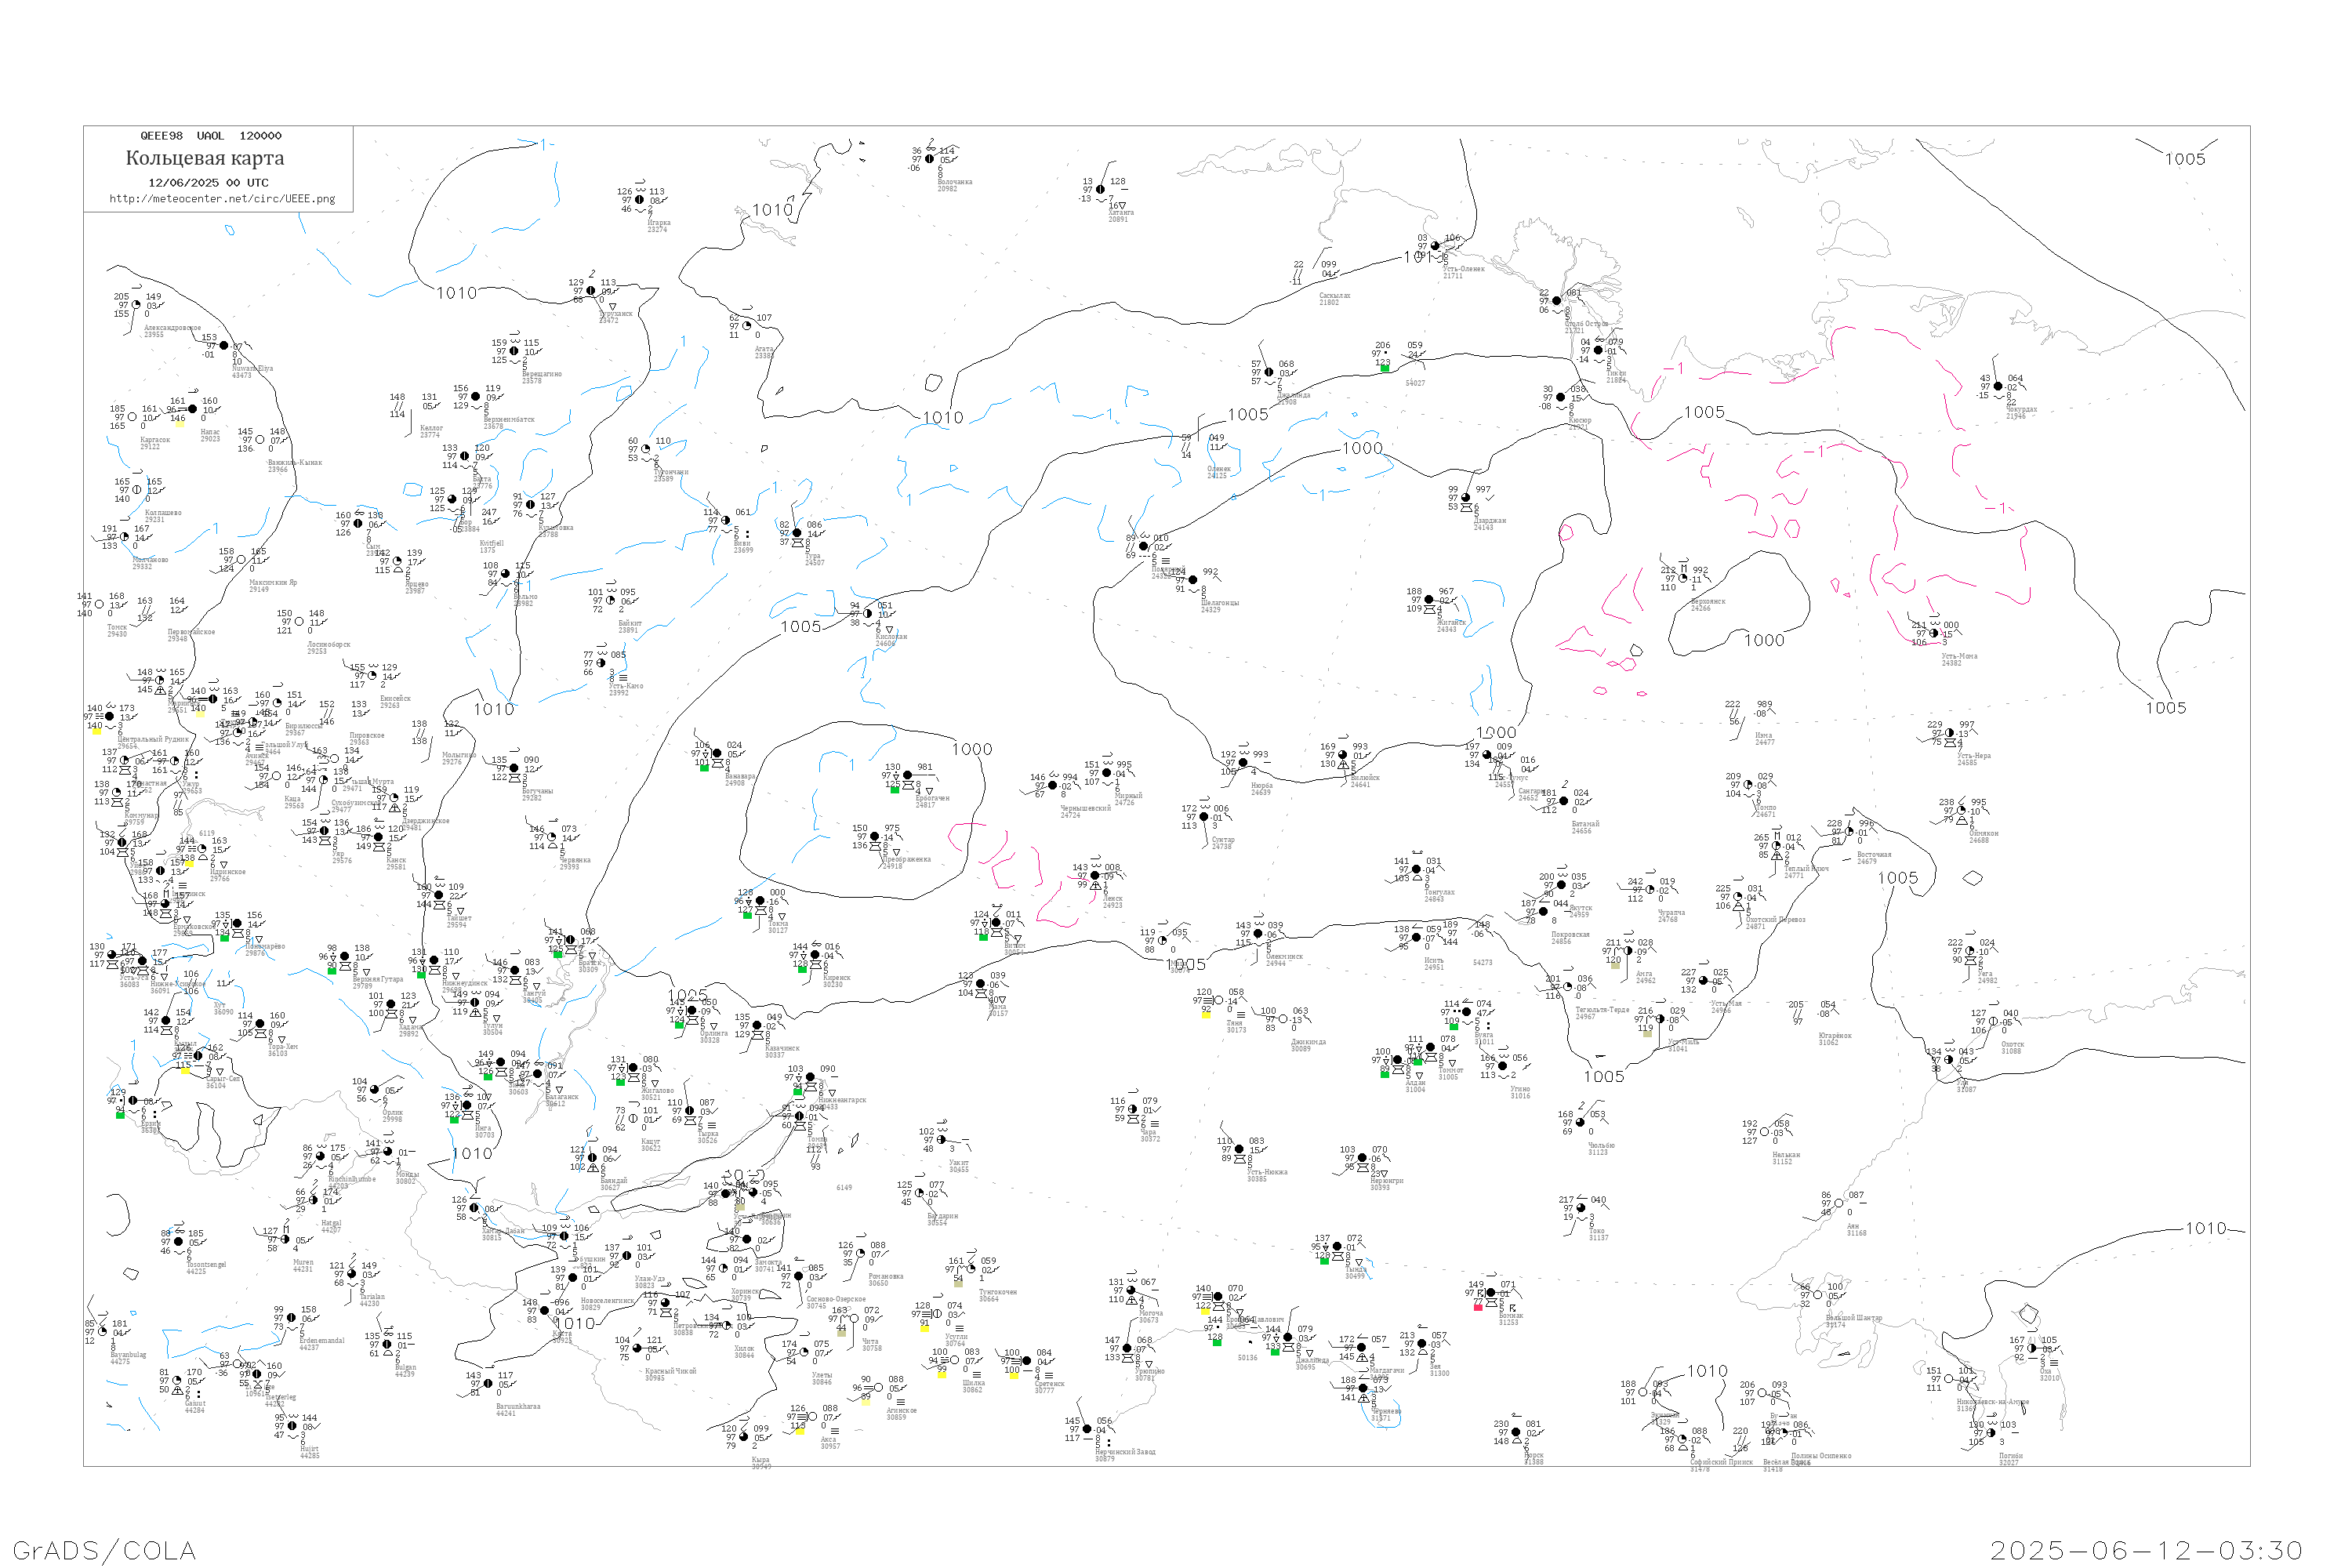This screenshot has width=2352, height=1568.
Task: Click the Кольцевая карта map title
Action: coord(205,158)
